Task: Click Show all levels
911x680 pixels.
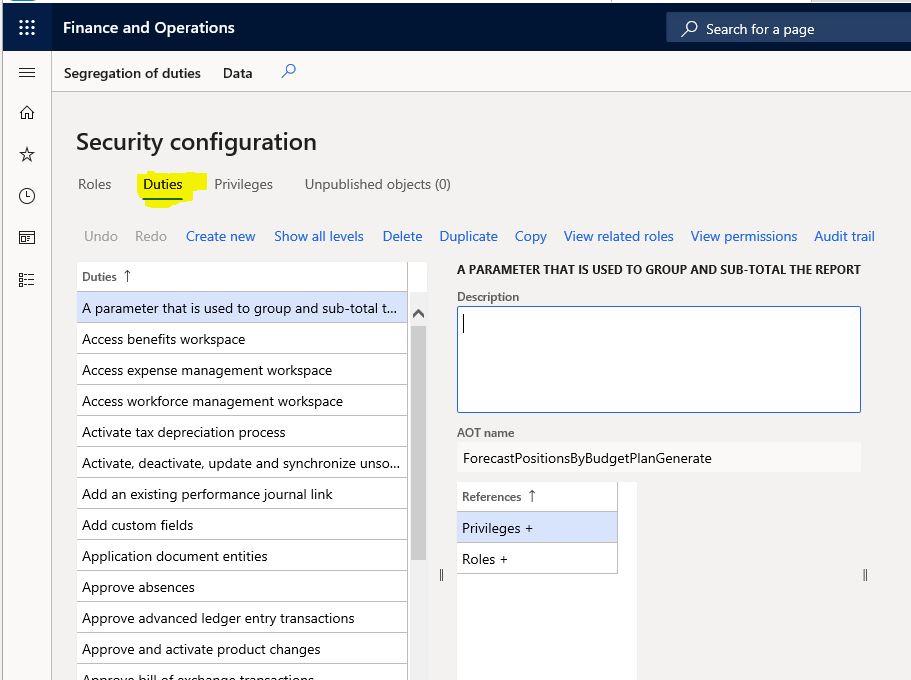Action: (319, 237)
